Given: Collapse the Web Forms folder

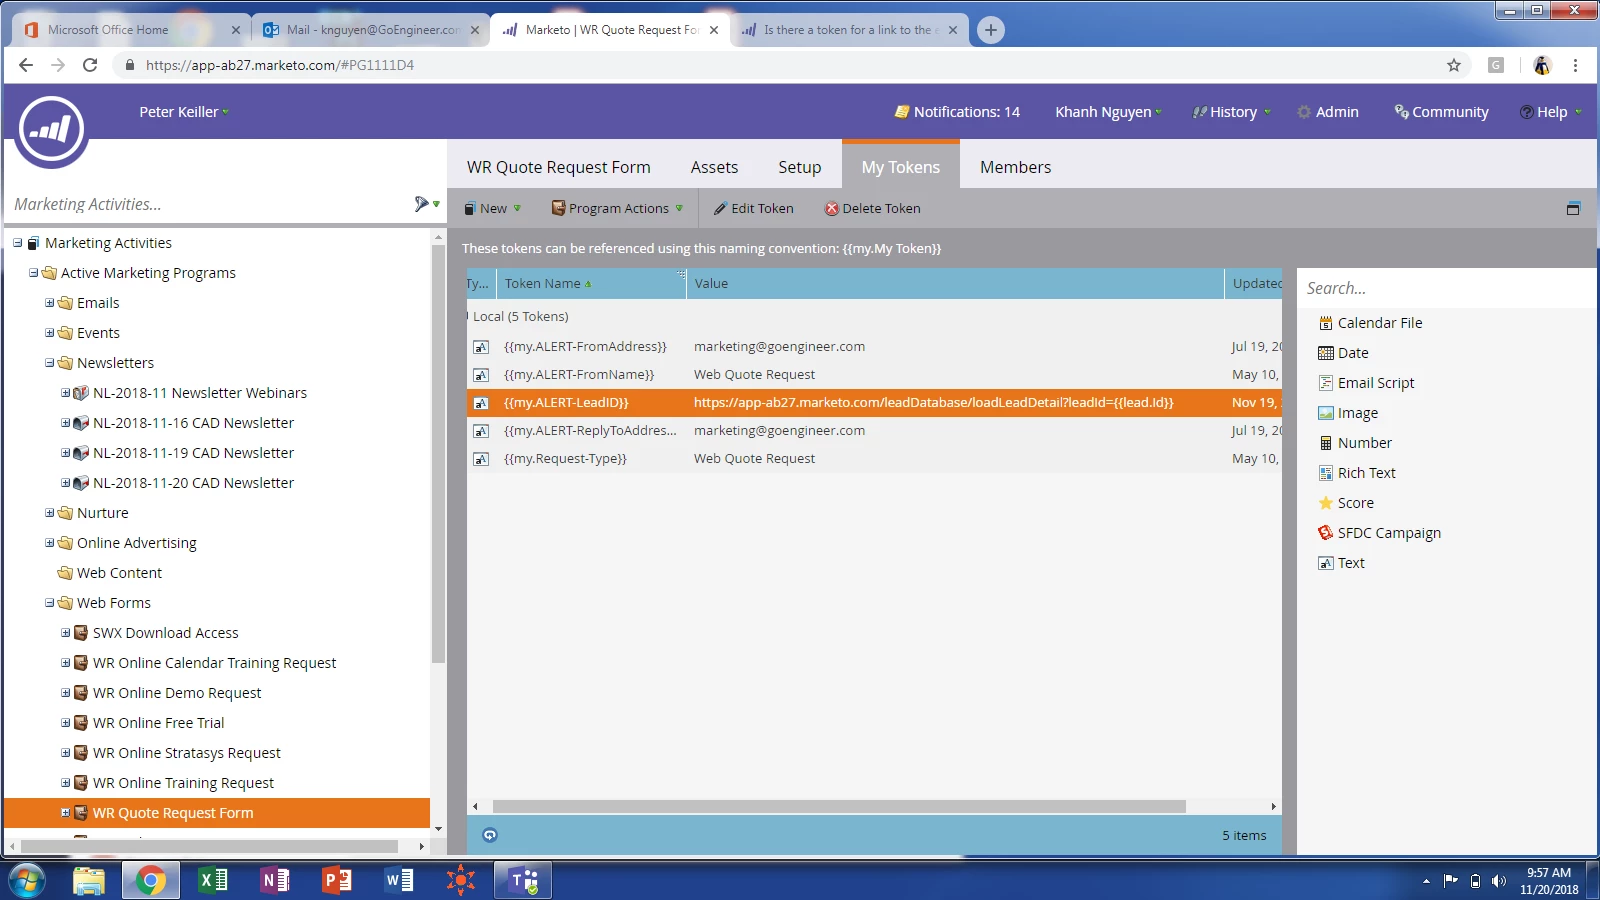Looking at the screenshot, I should (x=49, y=603).
